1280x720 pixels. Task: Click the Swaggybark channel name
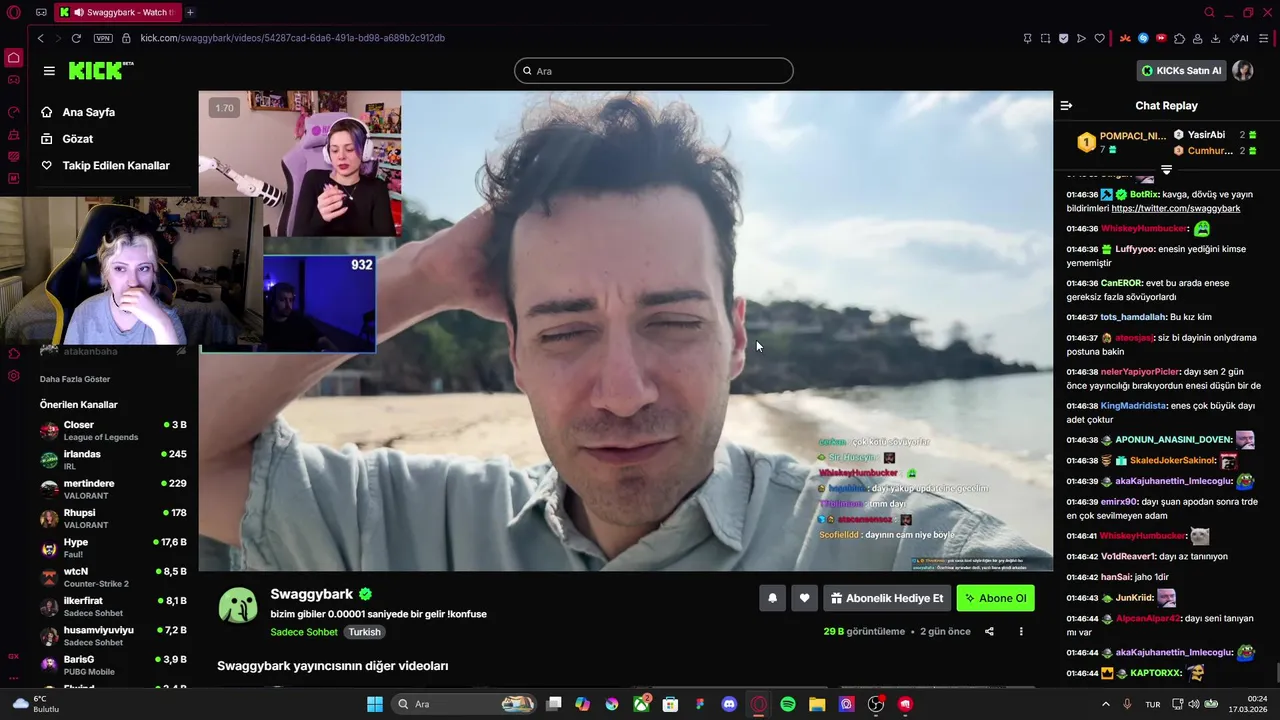311,594
